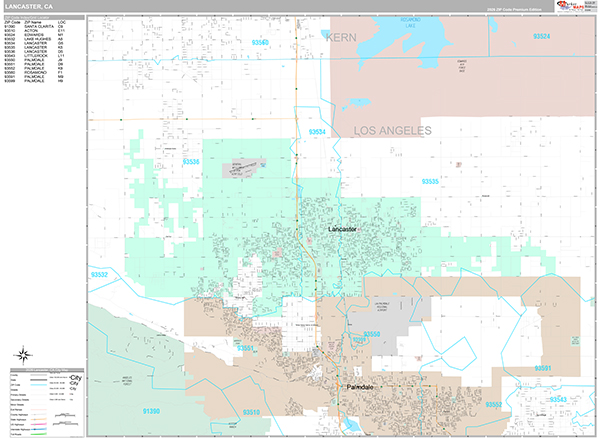Click the Market Maps logo
The height and width of the screenshot is (438, 600).
tap(571, 6)
